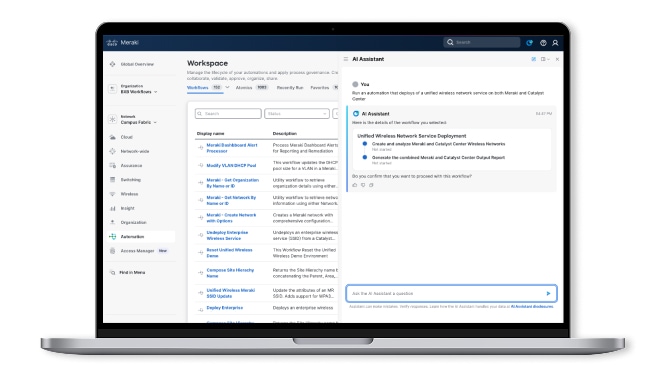This screenshot has width=666, height=375.
Task: Select Automation in the sidebar
Action: click(140, 237)
